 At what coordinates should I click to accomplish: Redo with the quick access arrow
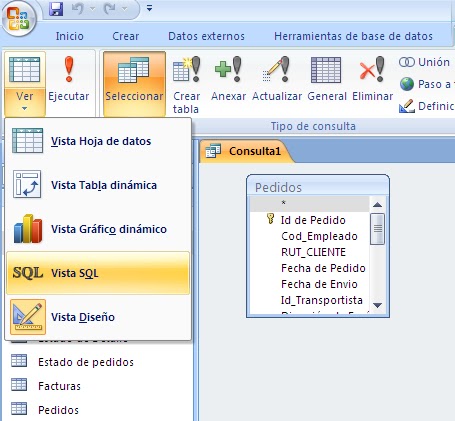coord(110,9)
